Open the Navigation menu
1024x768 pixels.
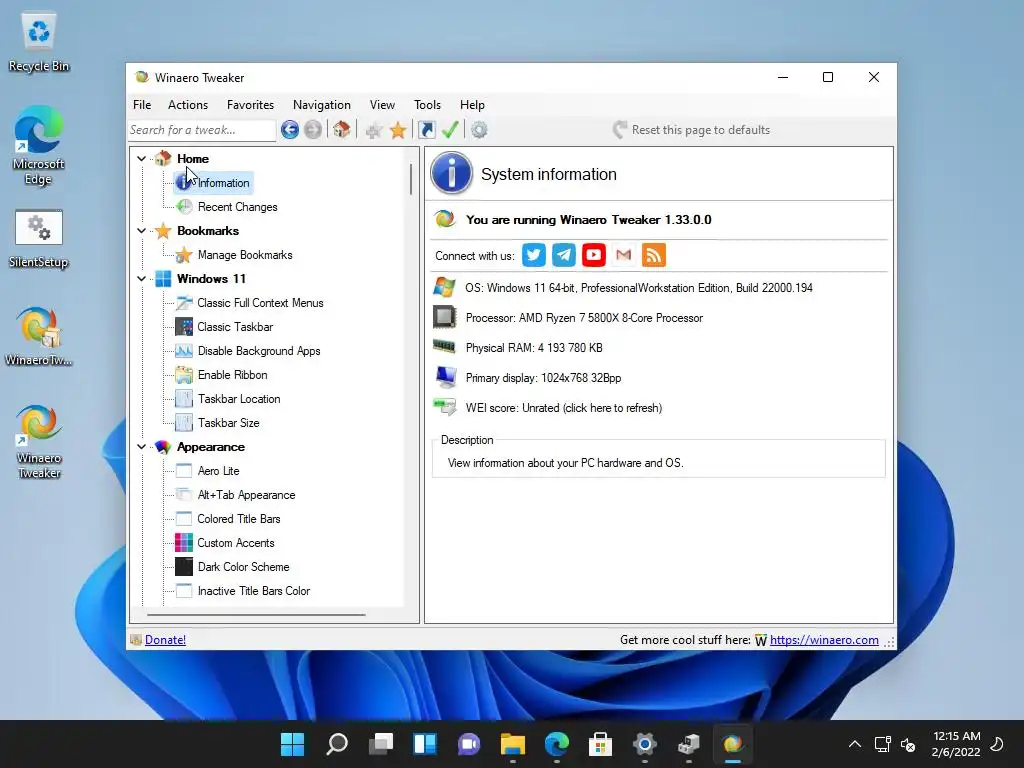[x=322, y=104]
